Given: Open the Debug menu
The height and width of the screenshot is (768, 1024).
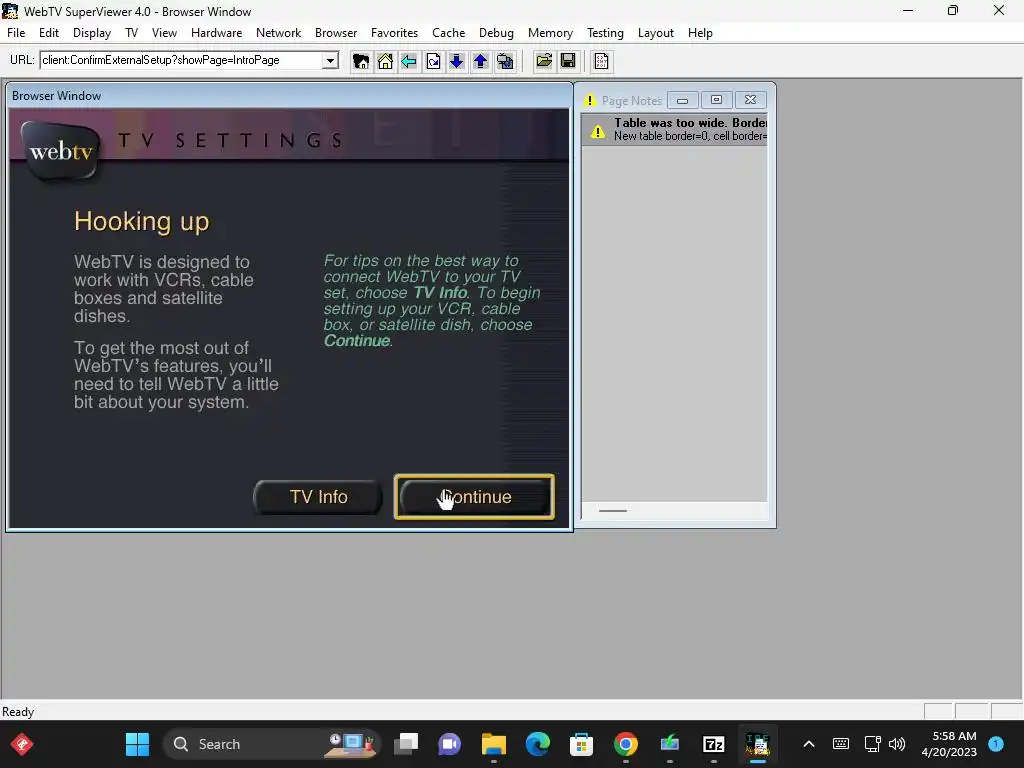Looking at the screenshot, I should [496, 33].
